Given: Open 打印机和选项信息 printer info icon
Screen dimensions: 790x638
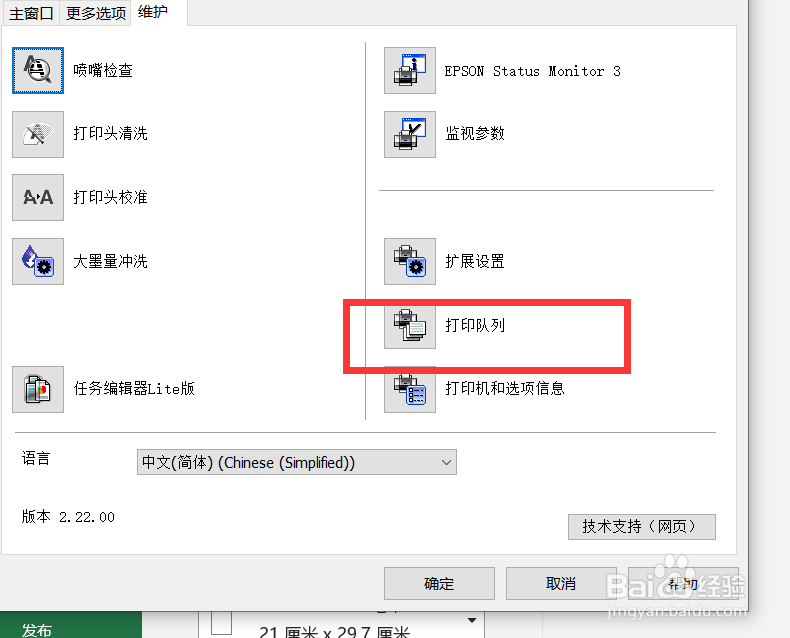Looking at the screenshot, I should point(410,389).
